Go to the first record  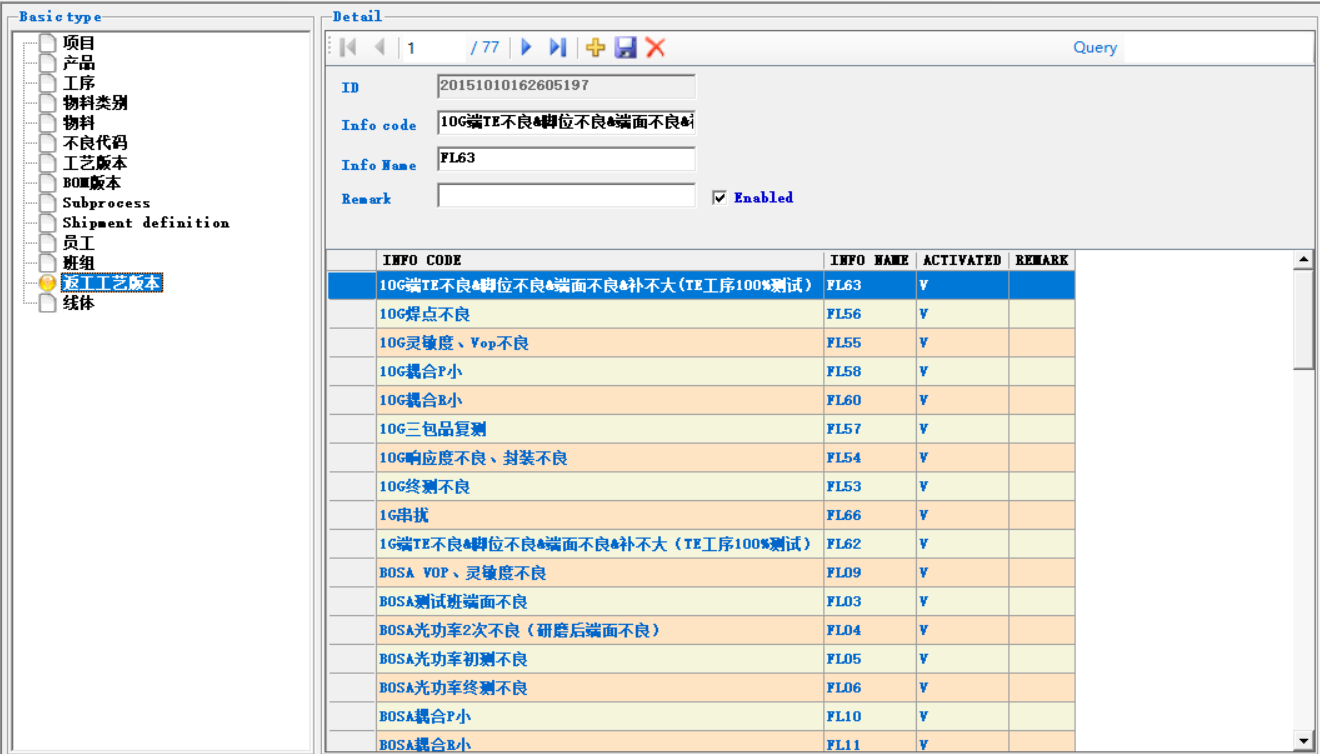[x=348, y=48]
